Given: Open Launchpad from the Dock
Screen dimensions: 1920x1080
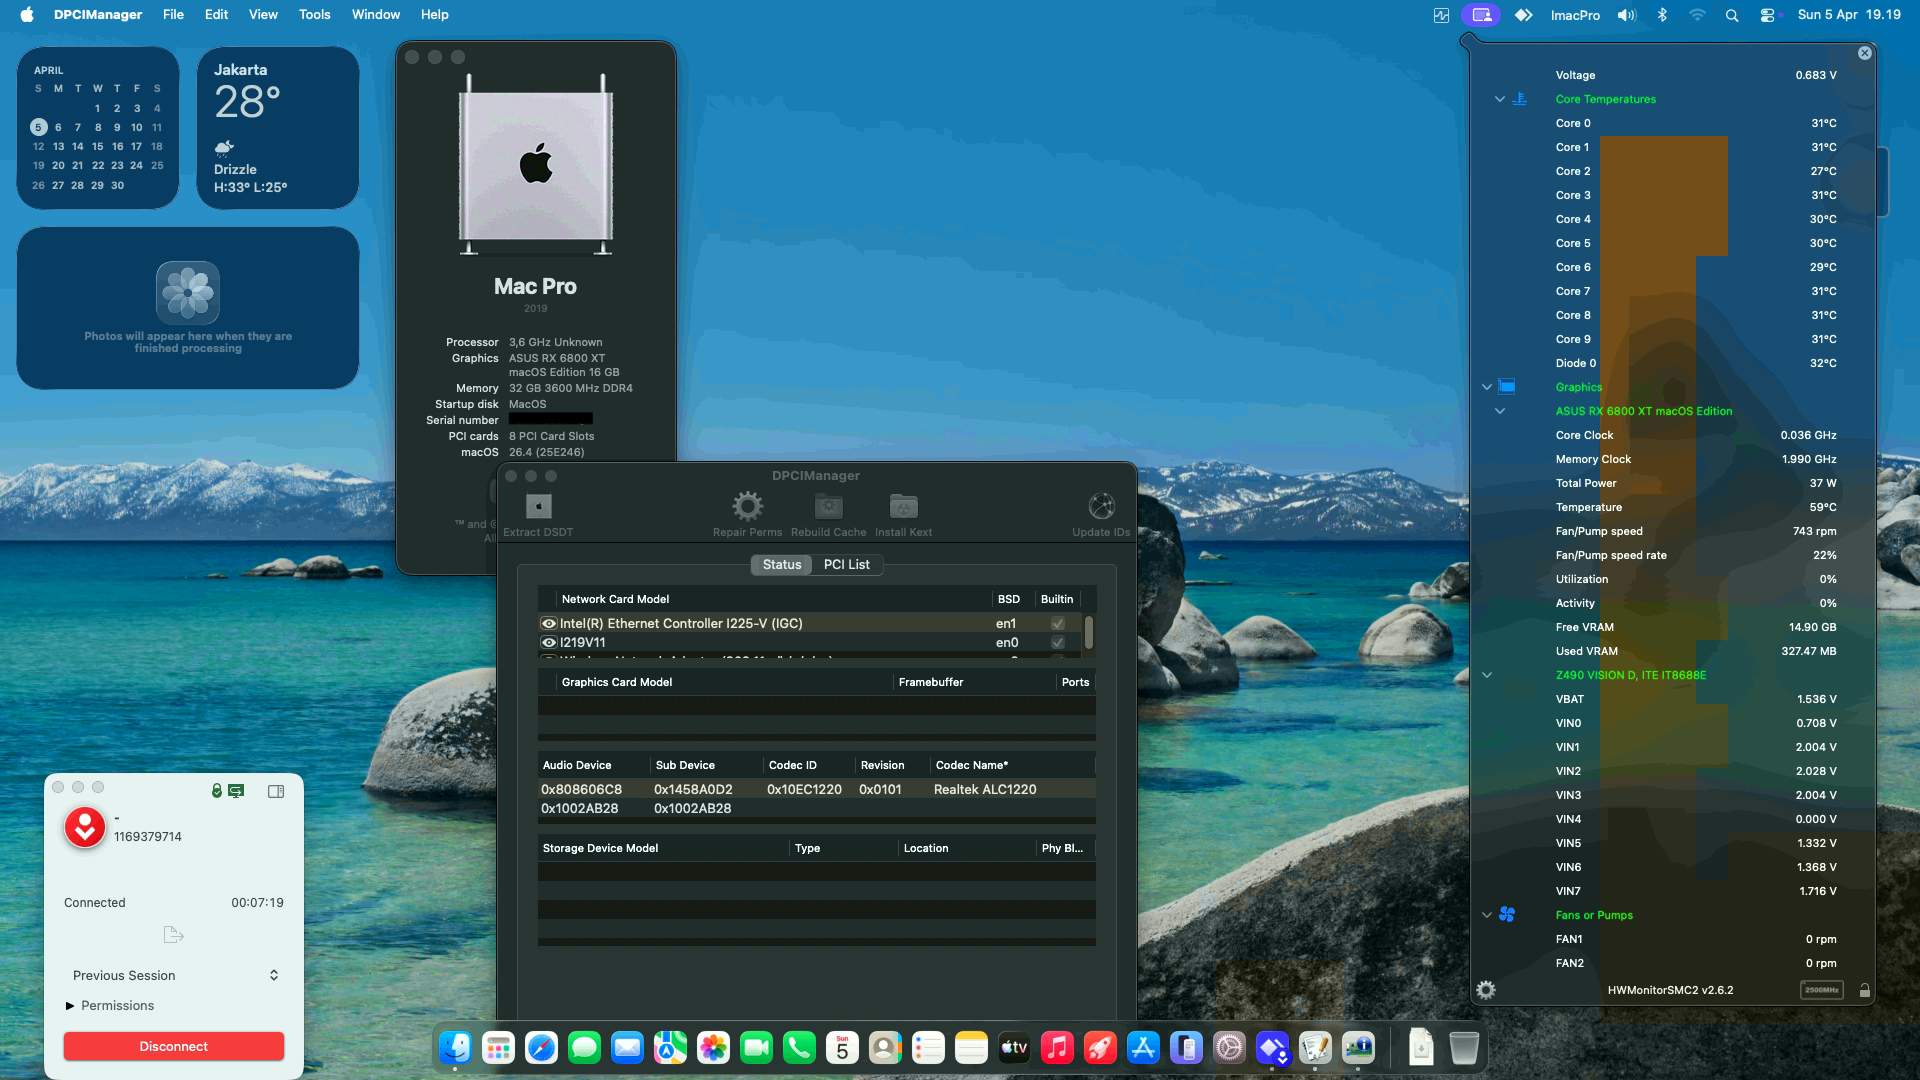Looking at the screenshot, I should pos(498,1047).
